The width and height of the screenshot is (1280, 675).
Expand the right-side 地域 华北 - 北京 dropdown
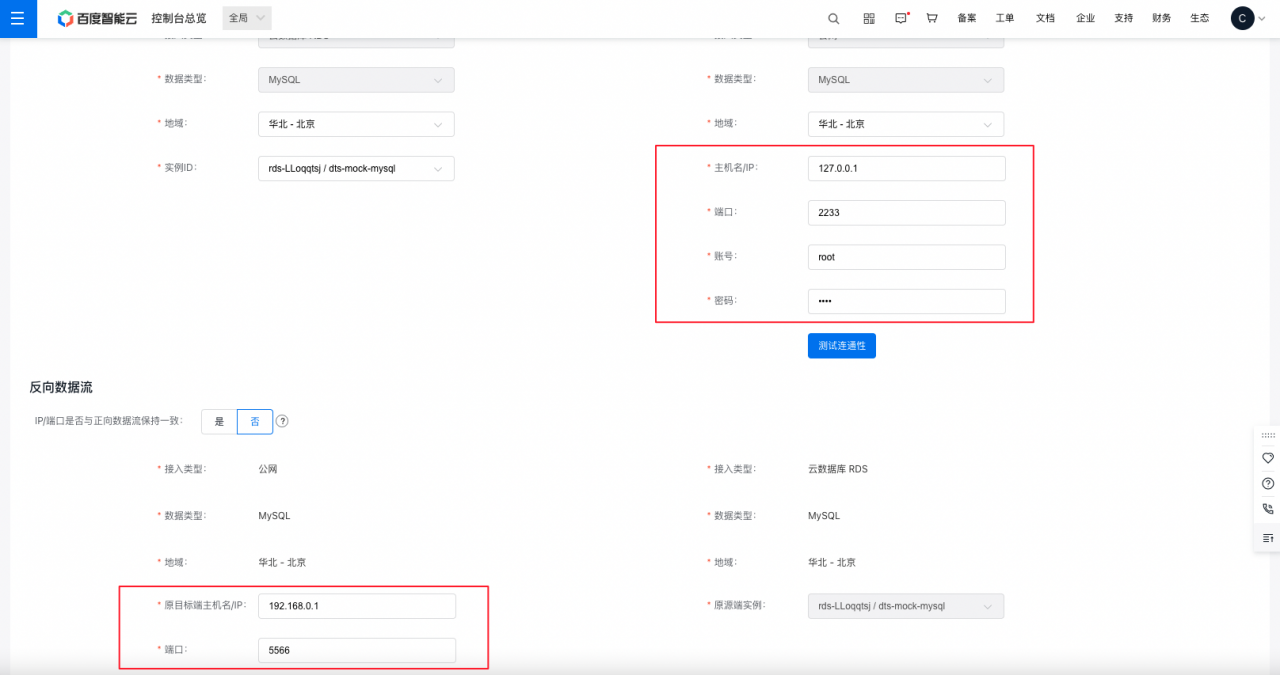coord(905,124)
